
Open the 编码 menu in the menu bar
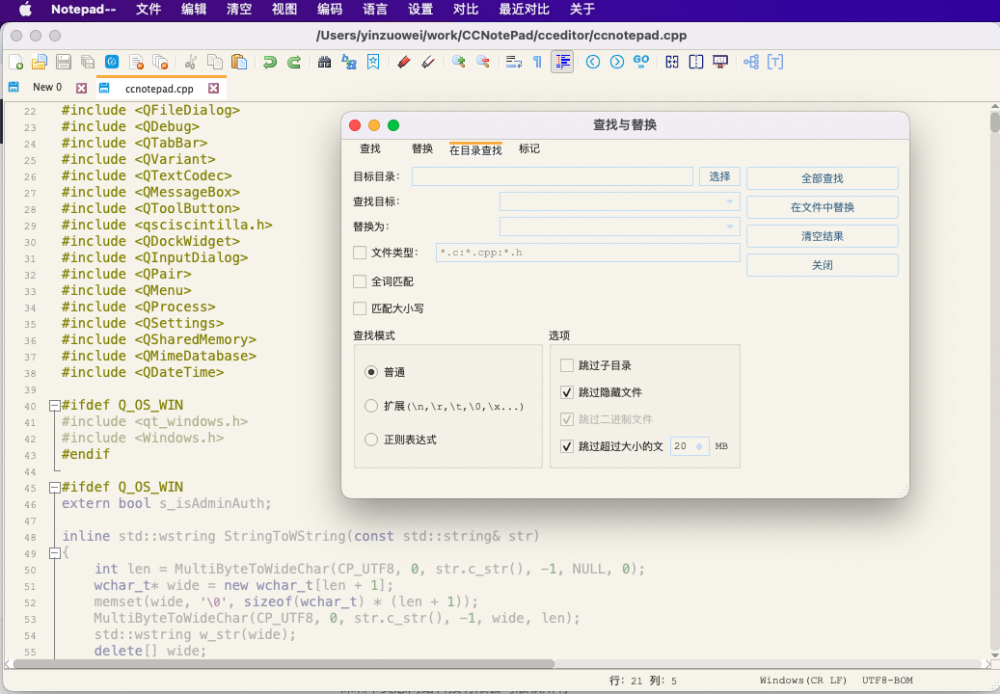329,10
